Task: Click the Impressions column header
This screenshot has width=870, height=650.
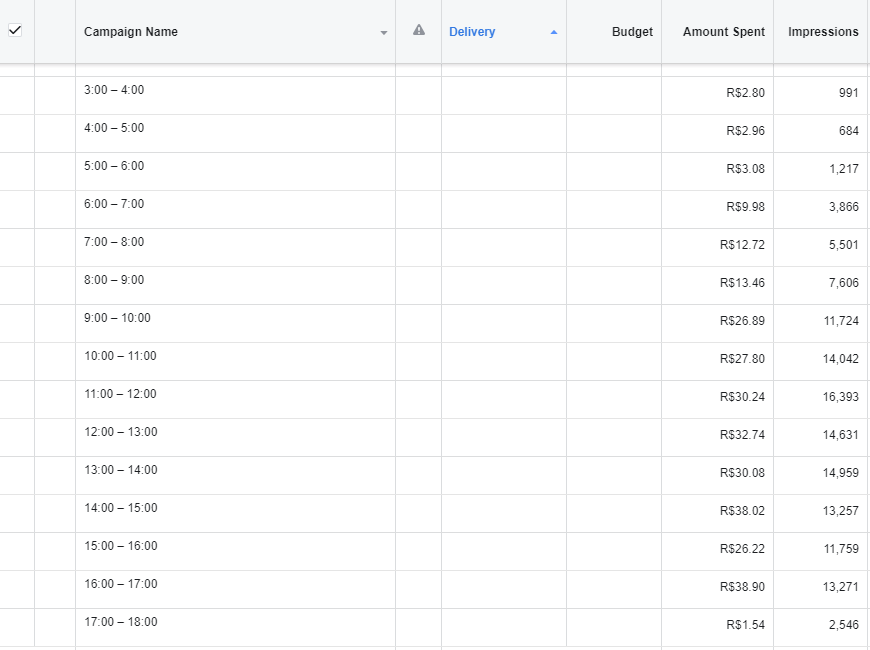Action: pos(822,32)
